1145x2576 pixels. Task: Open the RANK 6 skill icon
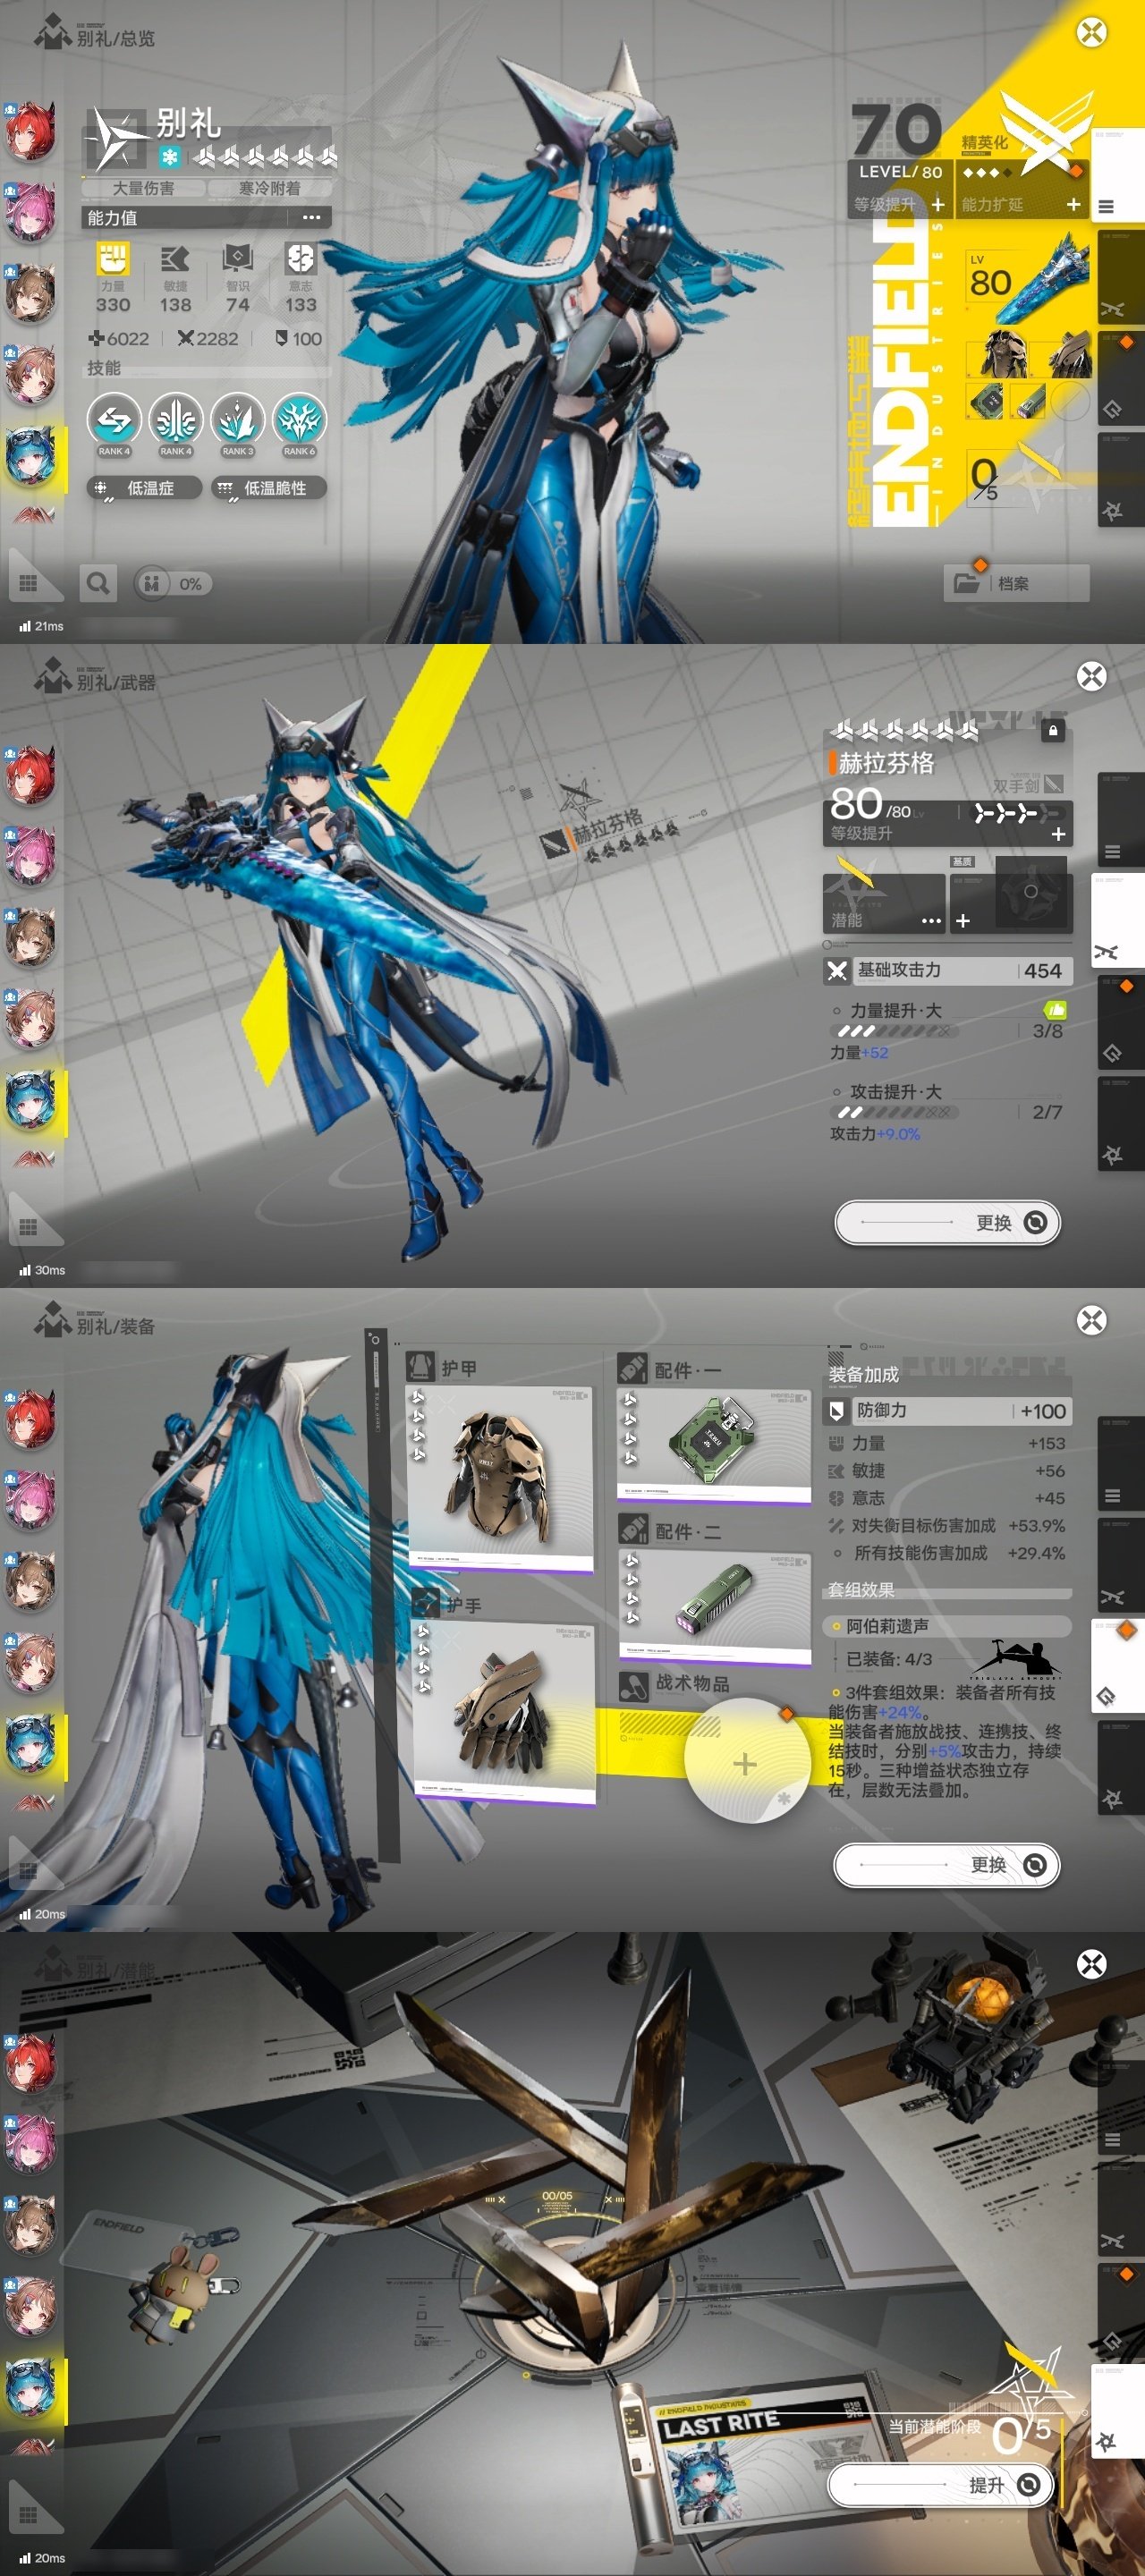tap(299, 421)
